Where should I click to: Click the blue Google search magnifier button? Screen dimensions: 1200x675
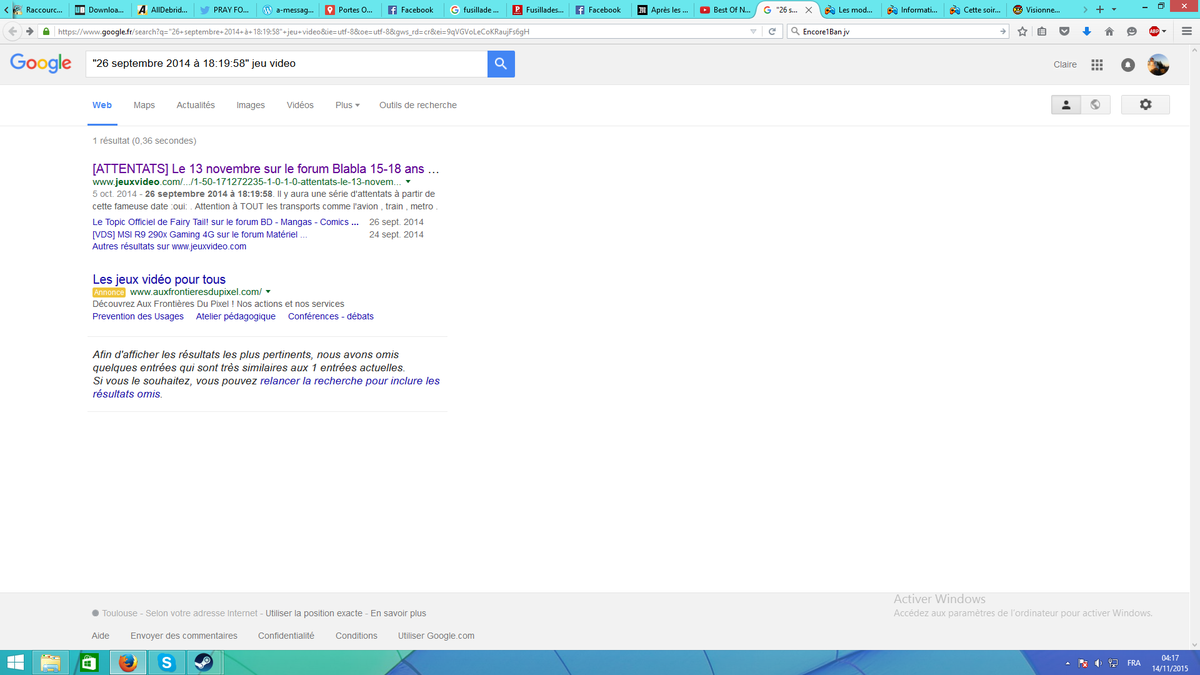501,64
